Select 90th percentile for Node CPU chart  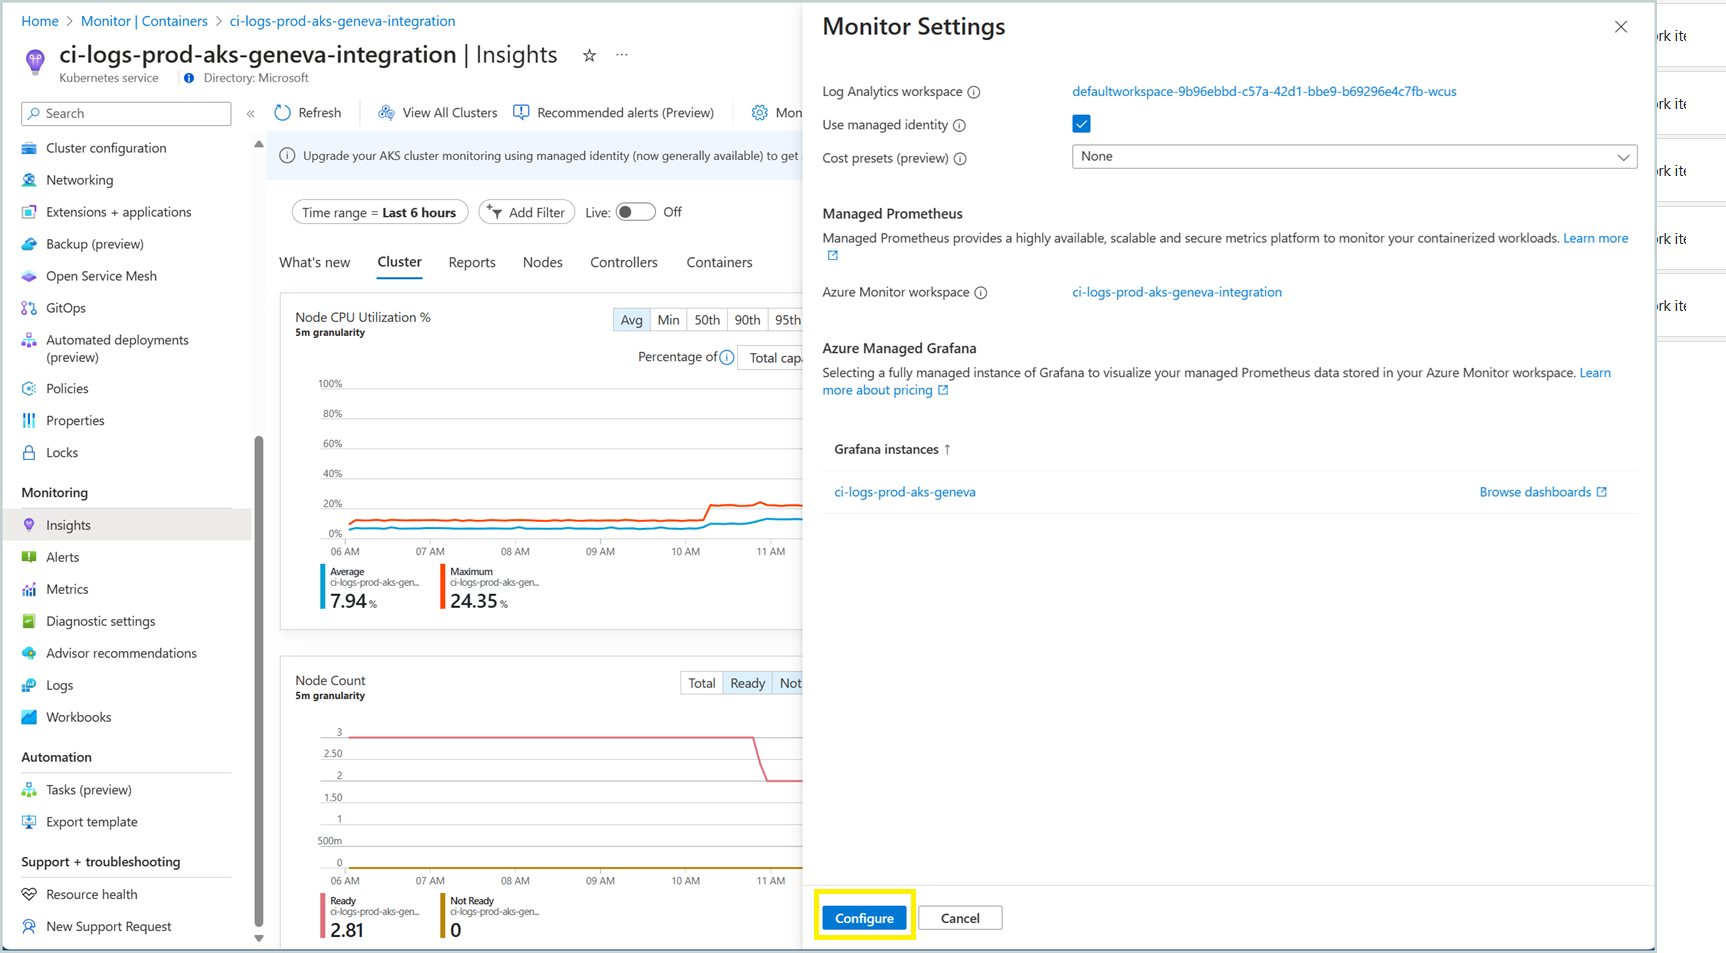coord(747,320)
